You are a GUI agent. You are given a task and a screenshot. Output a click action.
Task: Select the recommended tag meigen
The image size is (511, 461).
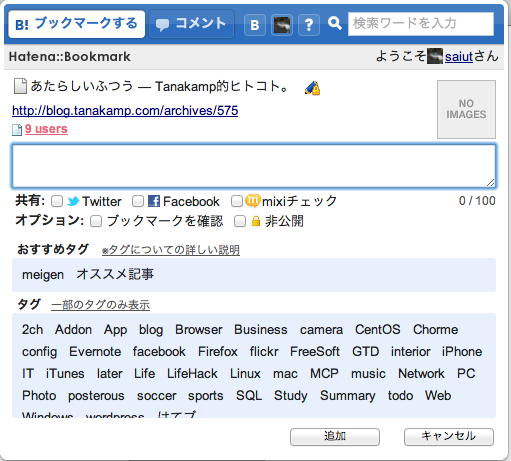tap(43, 275)
